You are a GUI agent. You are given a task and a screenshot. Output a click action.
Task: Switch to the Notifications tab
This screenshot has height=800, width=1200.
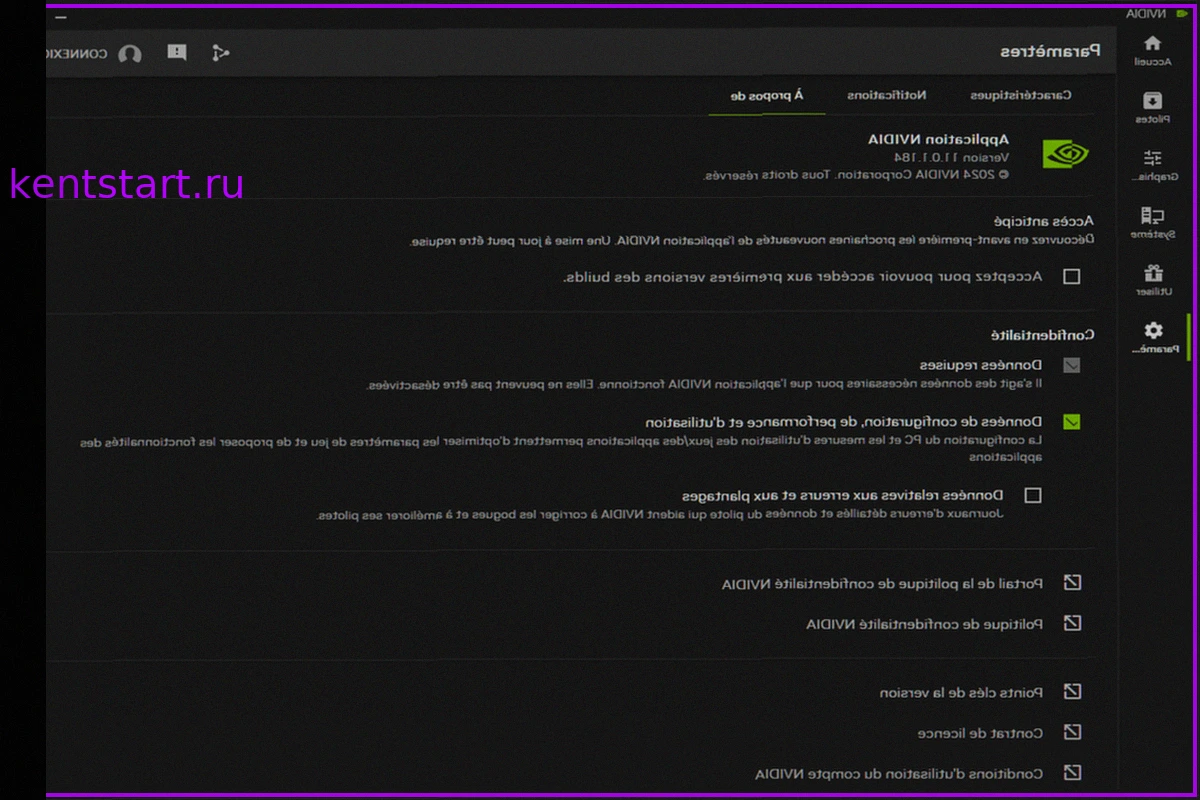887,95
